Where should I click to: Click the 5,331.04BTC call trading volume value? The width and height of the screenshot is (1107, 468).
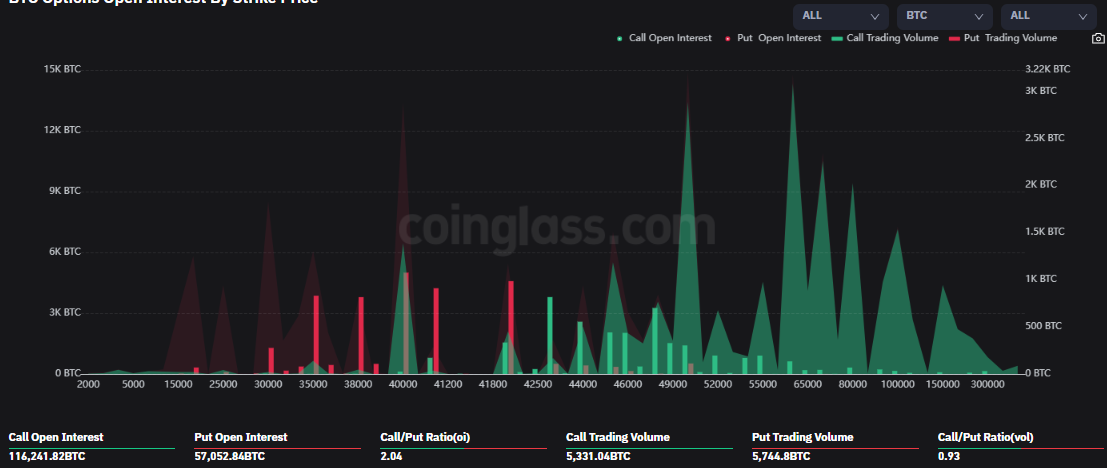598,457
